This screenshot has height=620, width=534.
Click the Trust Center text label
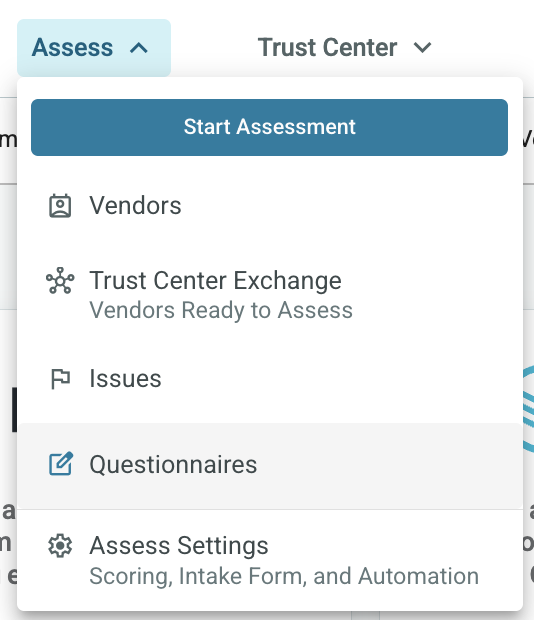point(327,48)
